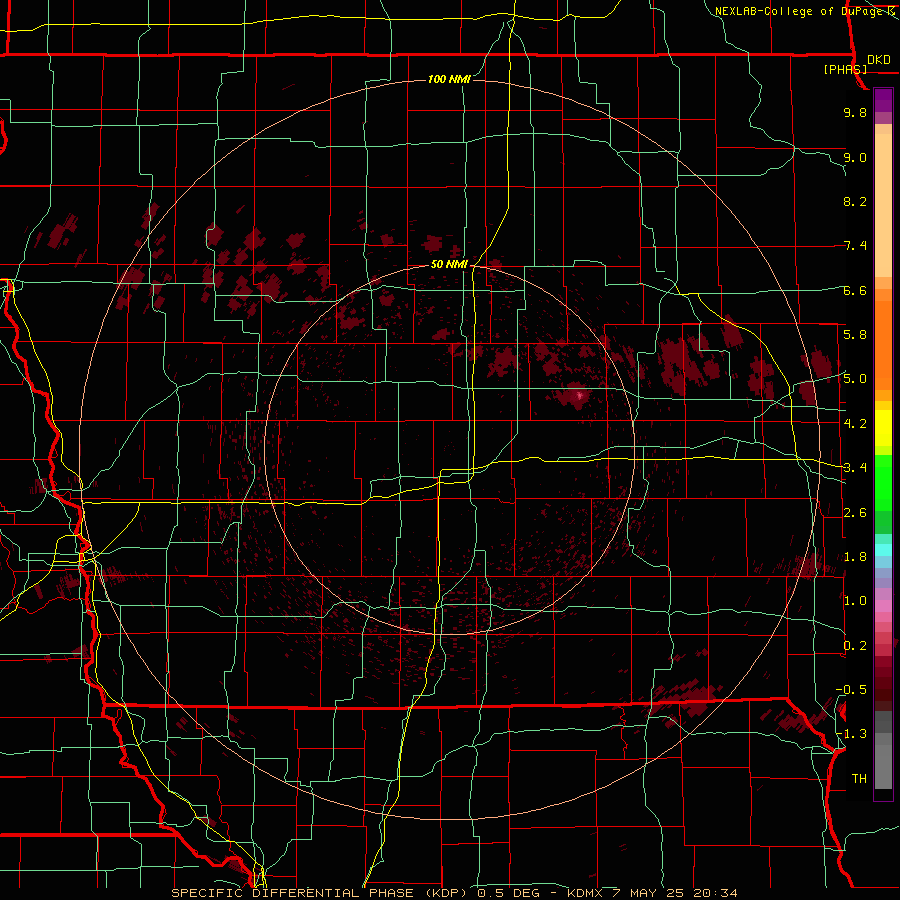
Task: Select the 1.0 scale value
Action: [855, 601]
